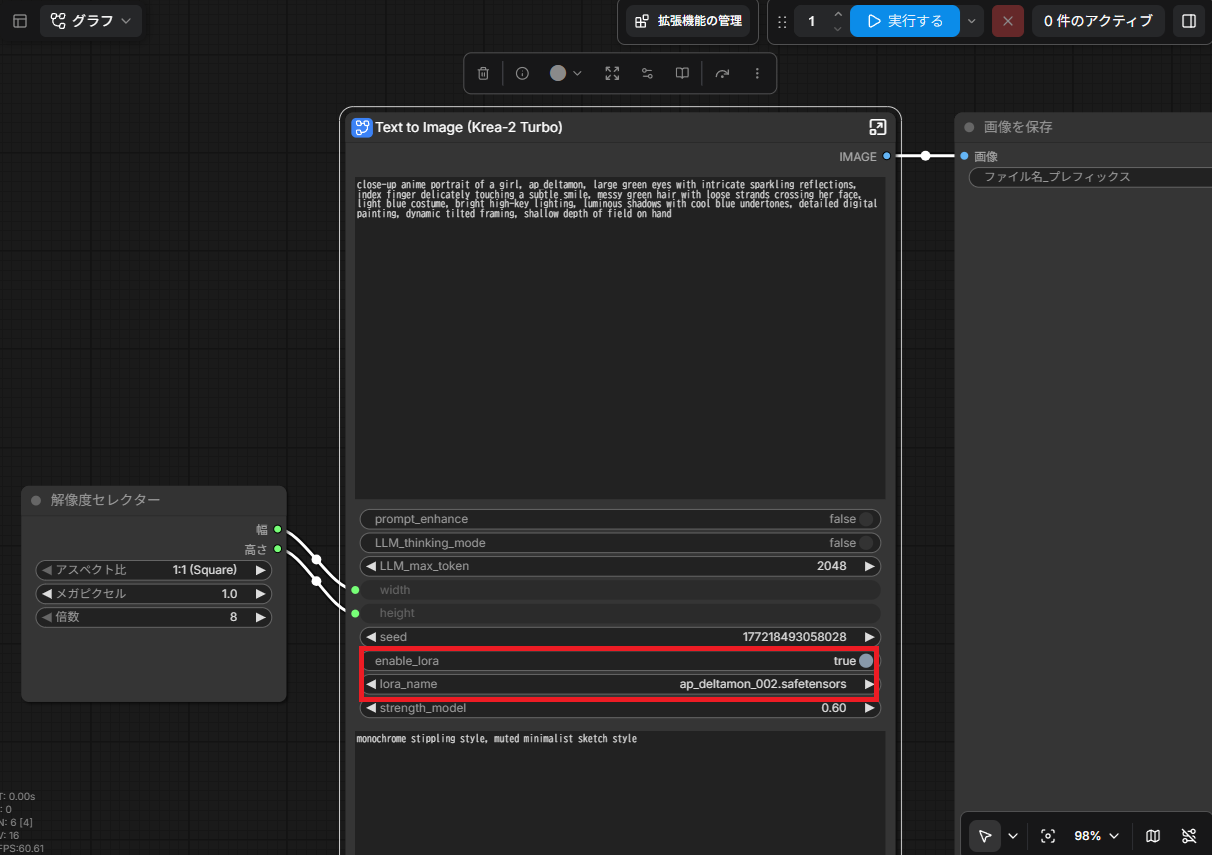Click the 拡張機能の管理 extensions manager button
The image size is (1212, 855).
[688, 21]
